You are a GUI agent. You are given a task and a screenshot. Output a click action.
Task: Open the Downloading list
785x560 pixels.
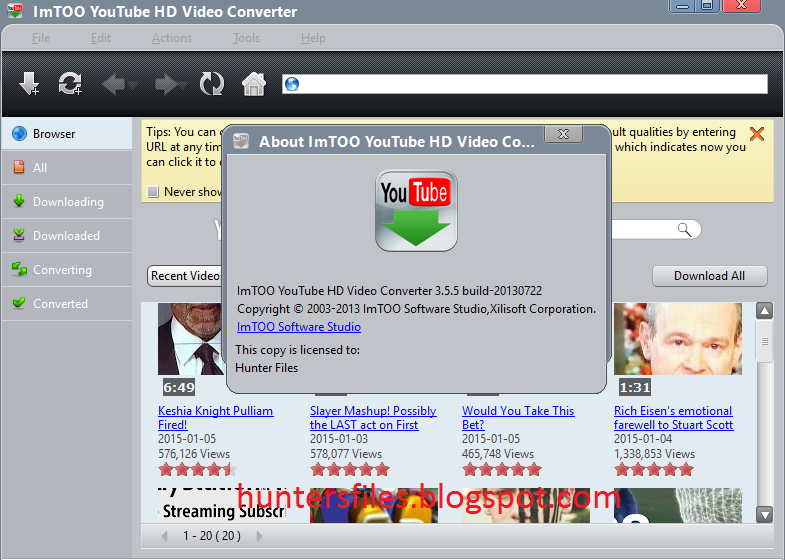point(67,202)
